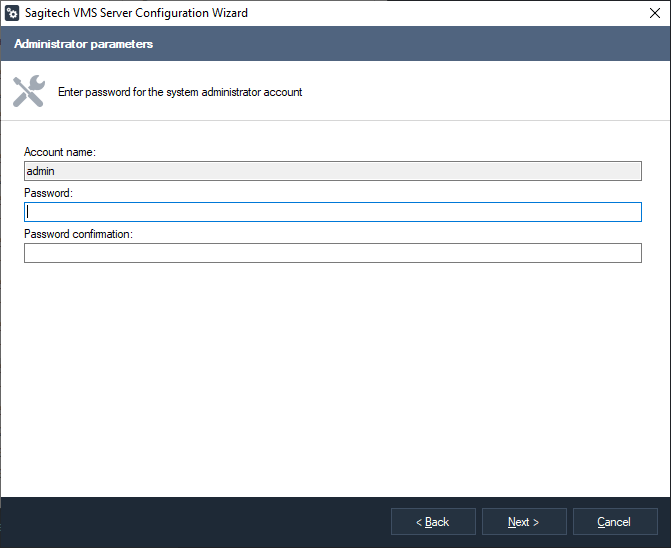Cancel the configuration wizard

(x=614, y=522)
